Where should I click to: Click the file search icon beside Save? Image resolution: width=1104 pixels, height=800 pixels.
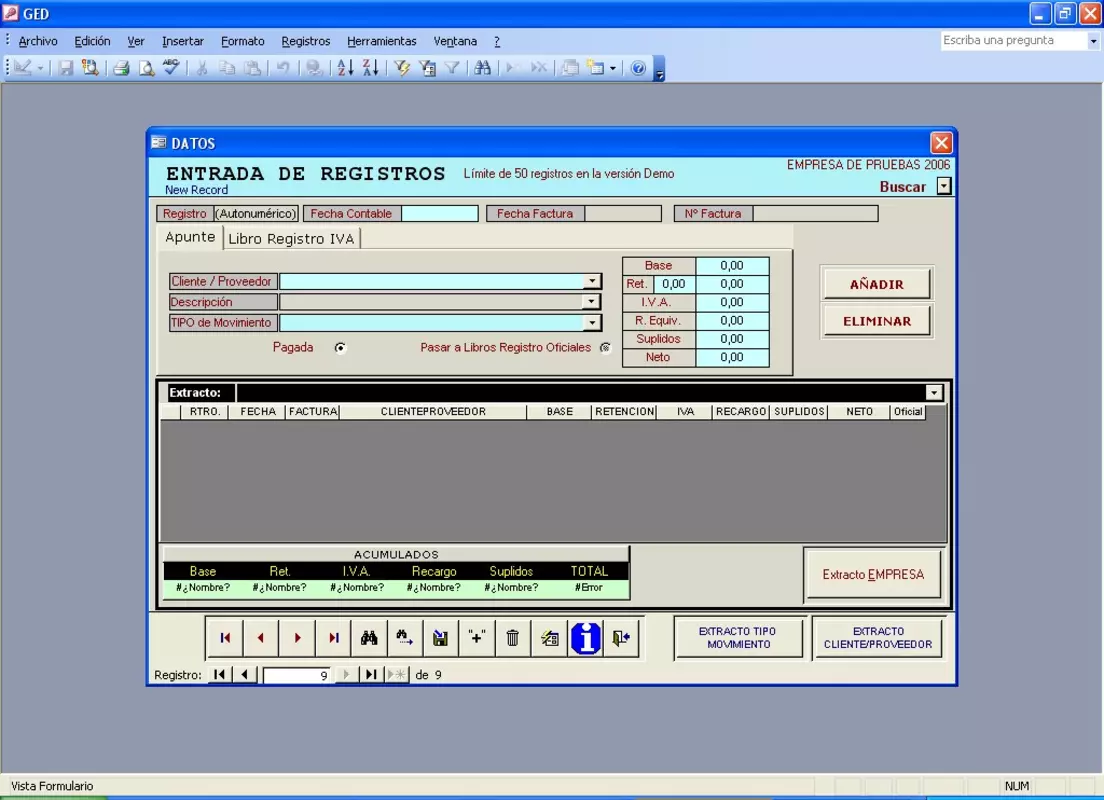click(x=90, y=68)
